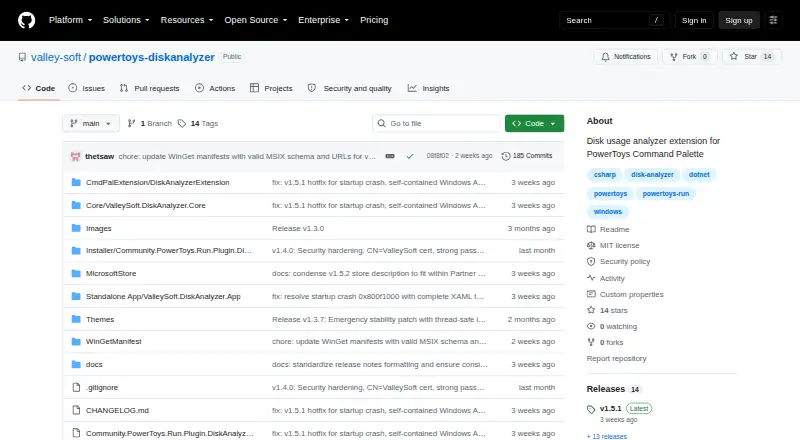Click the folder icon for docs
The image size is (800, 440).
76,364
